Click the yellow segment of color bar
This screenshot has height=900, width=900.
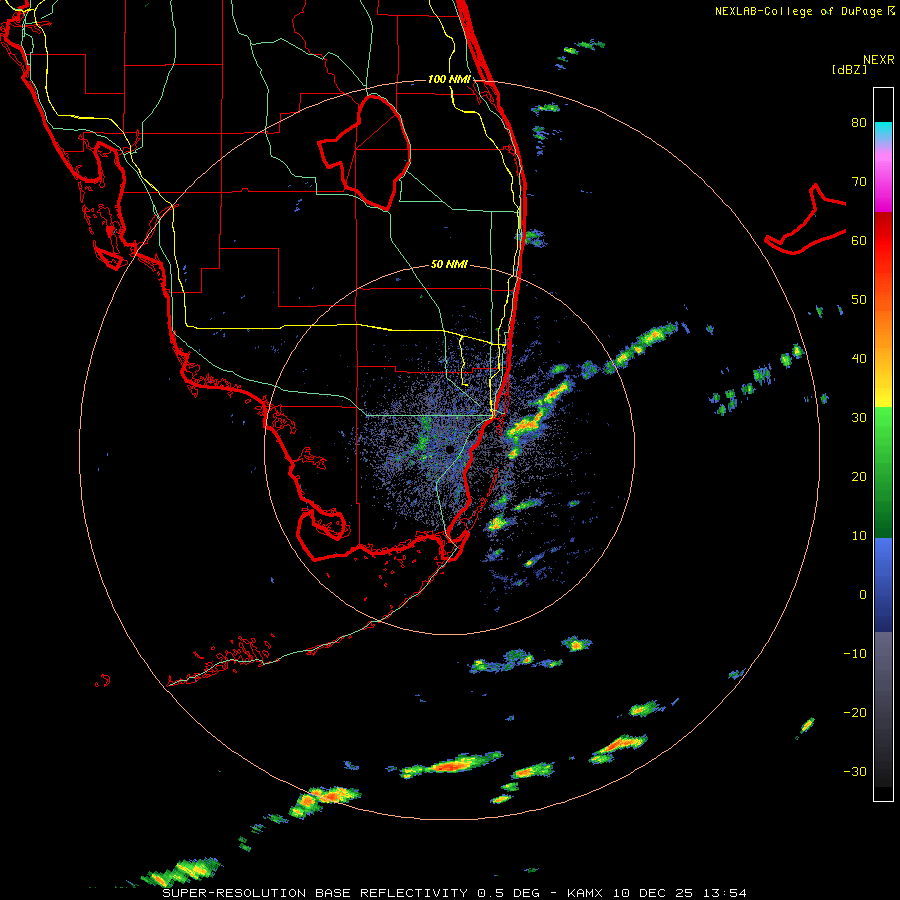pyautogui.click(x=883, y=393)
